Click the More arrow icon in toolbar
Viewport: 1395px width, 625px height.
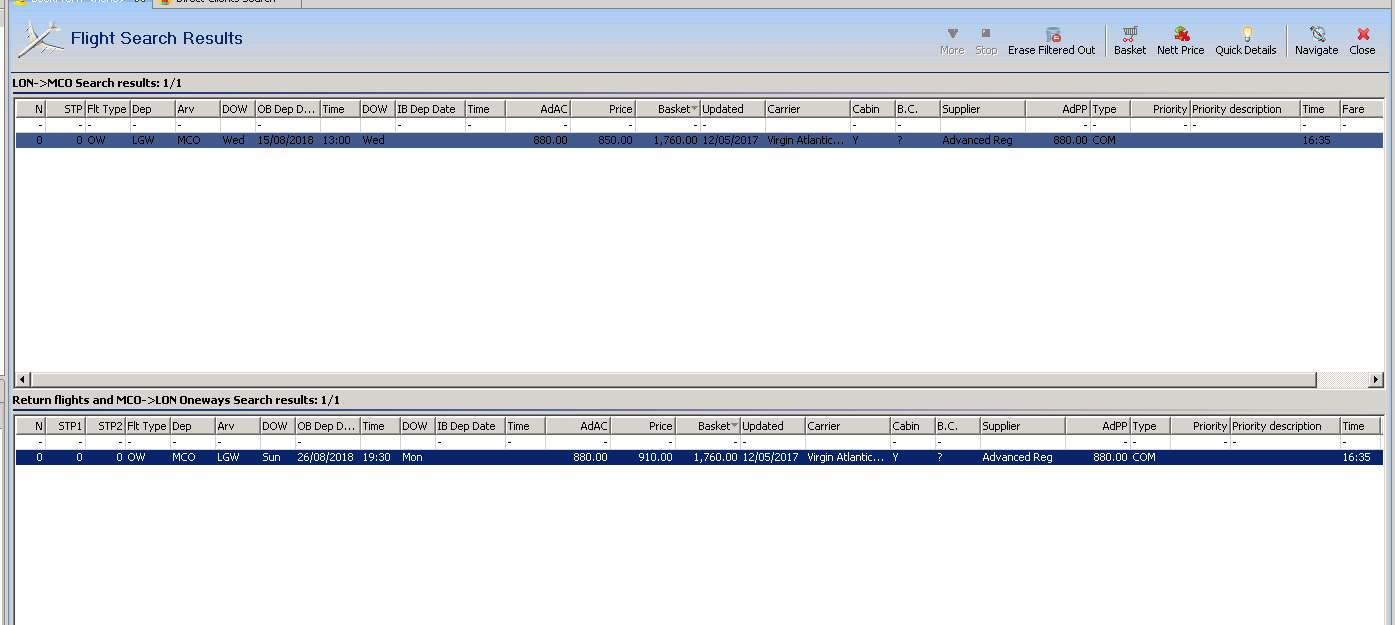952,33
